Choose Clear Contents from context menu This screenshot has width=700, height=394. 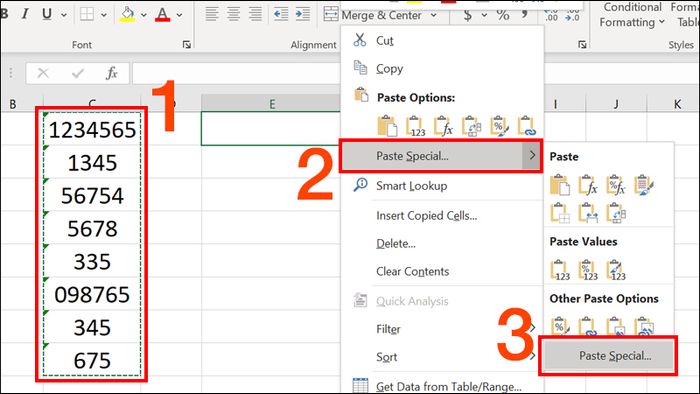[412, 271]
